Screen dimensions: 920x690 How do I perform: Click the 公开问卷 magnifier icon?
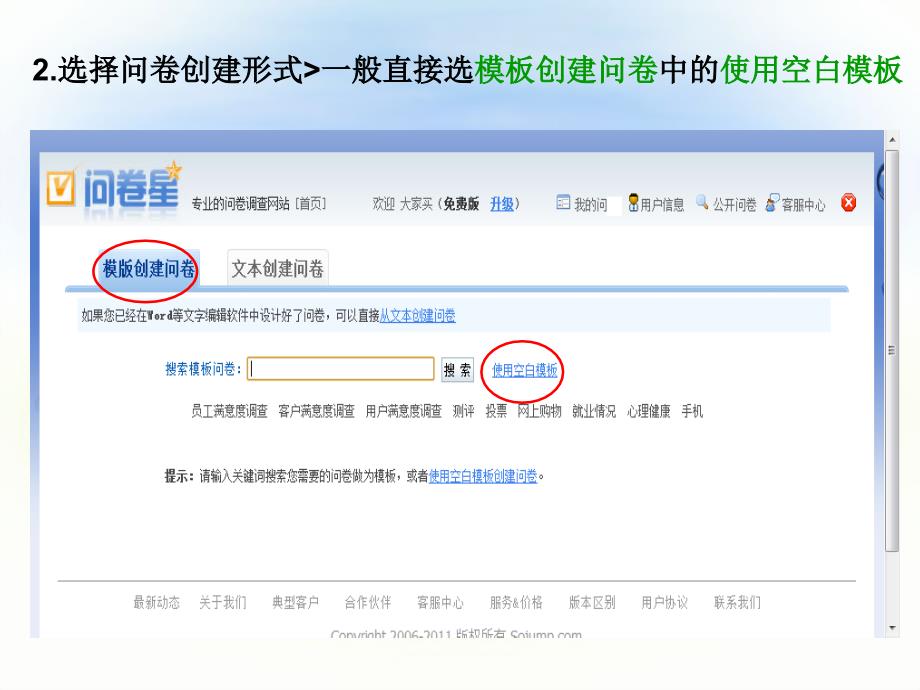[x=702, y=202]
